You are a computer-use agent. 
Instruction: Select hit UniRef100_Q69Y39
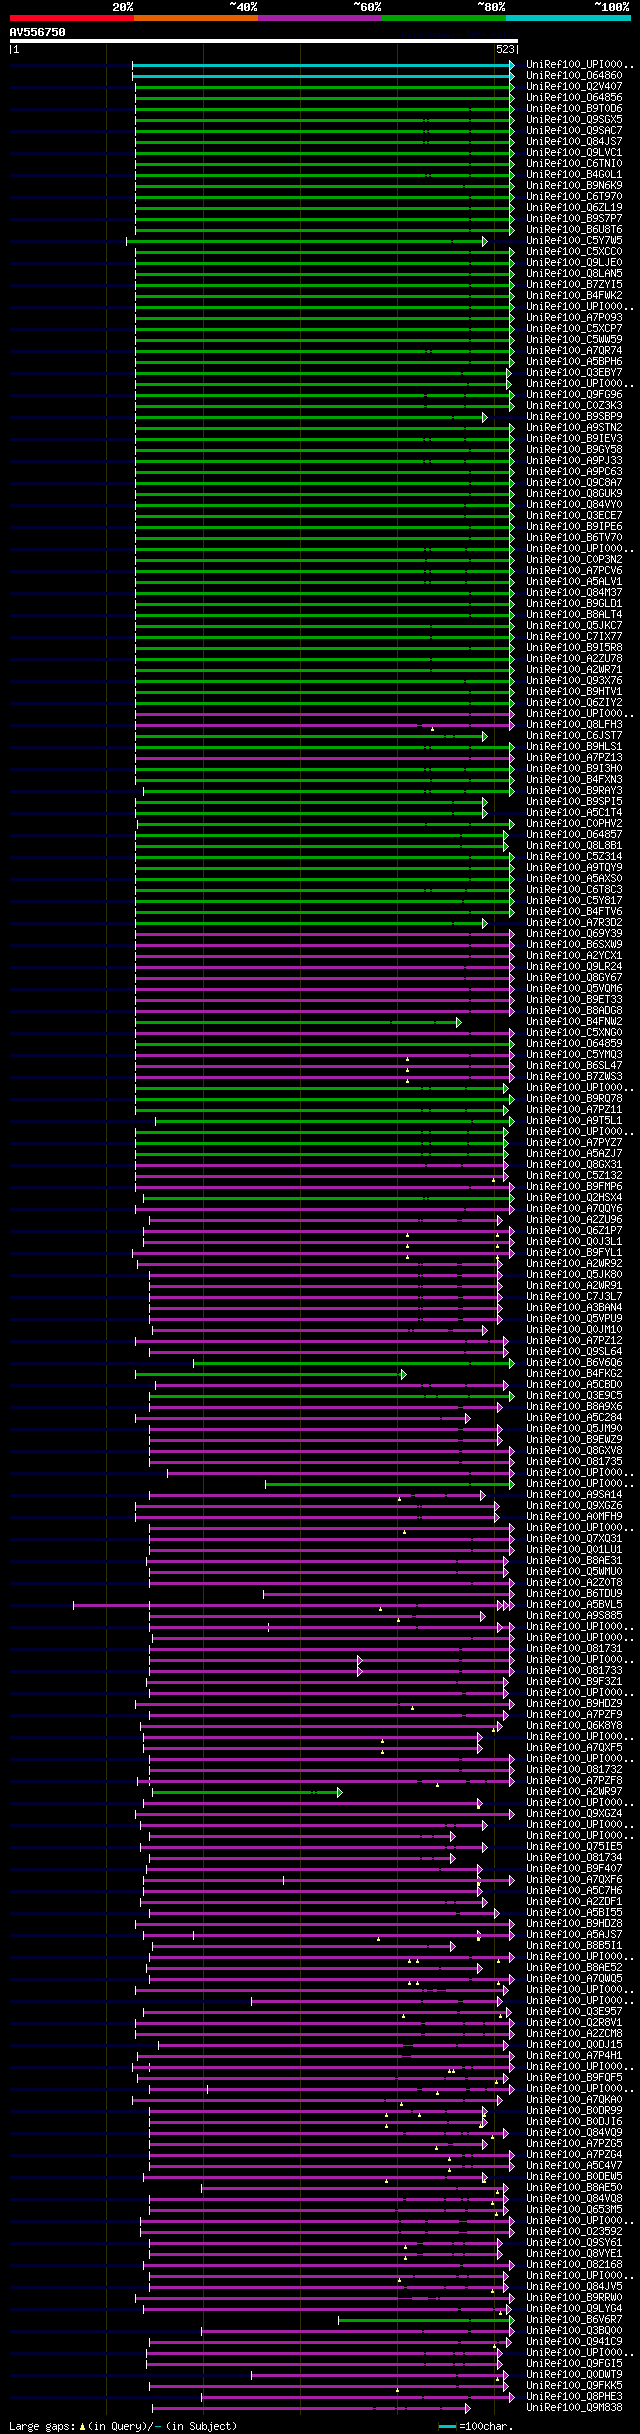click(x=574, y=933)
